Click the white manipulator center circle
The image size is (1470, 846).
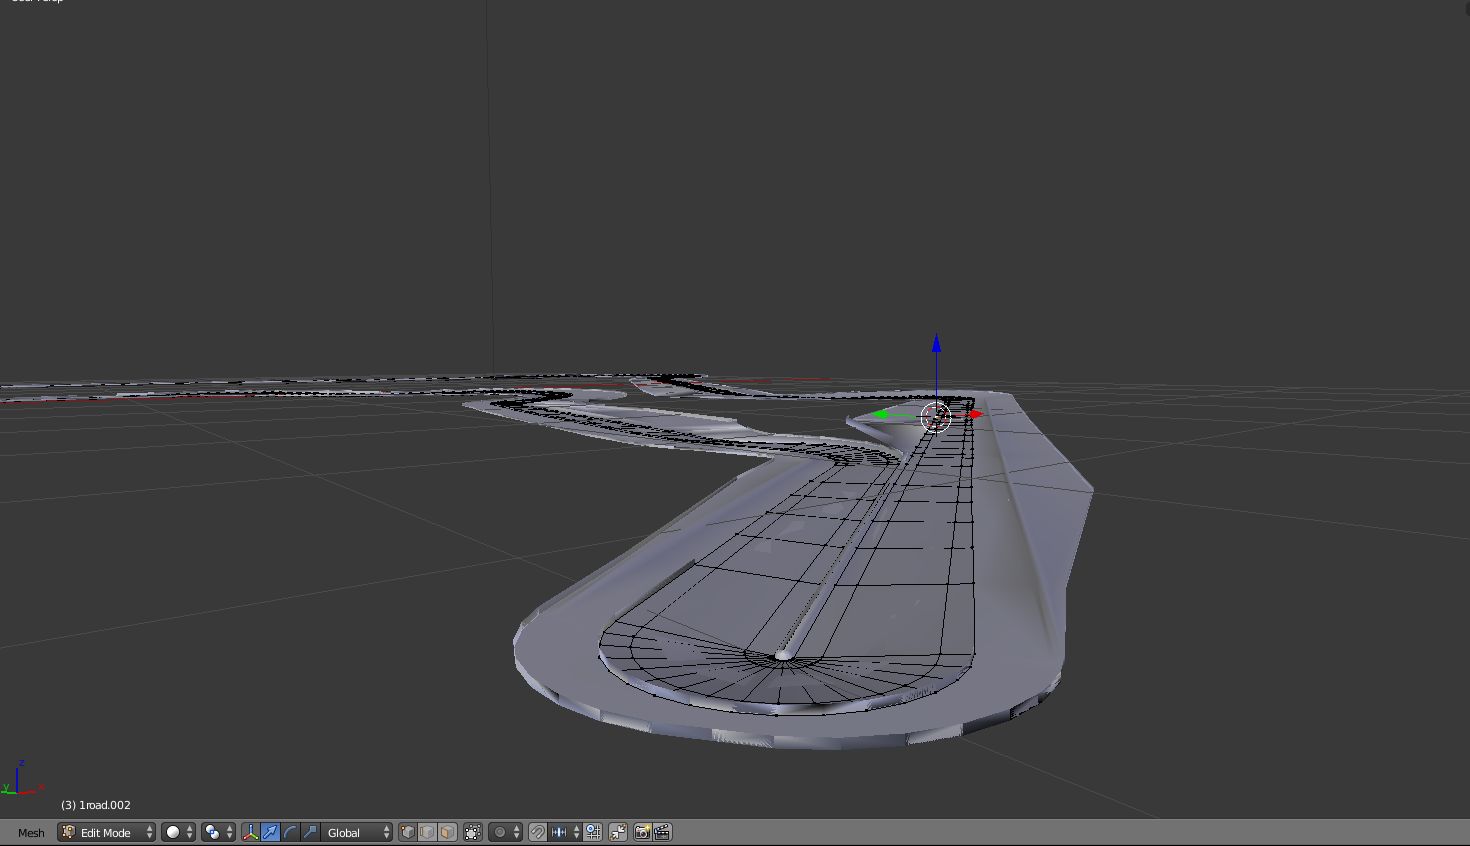tap(936, 416)
